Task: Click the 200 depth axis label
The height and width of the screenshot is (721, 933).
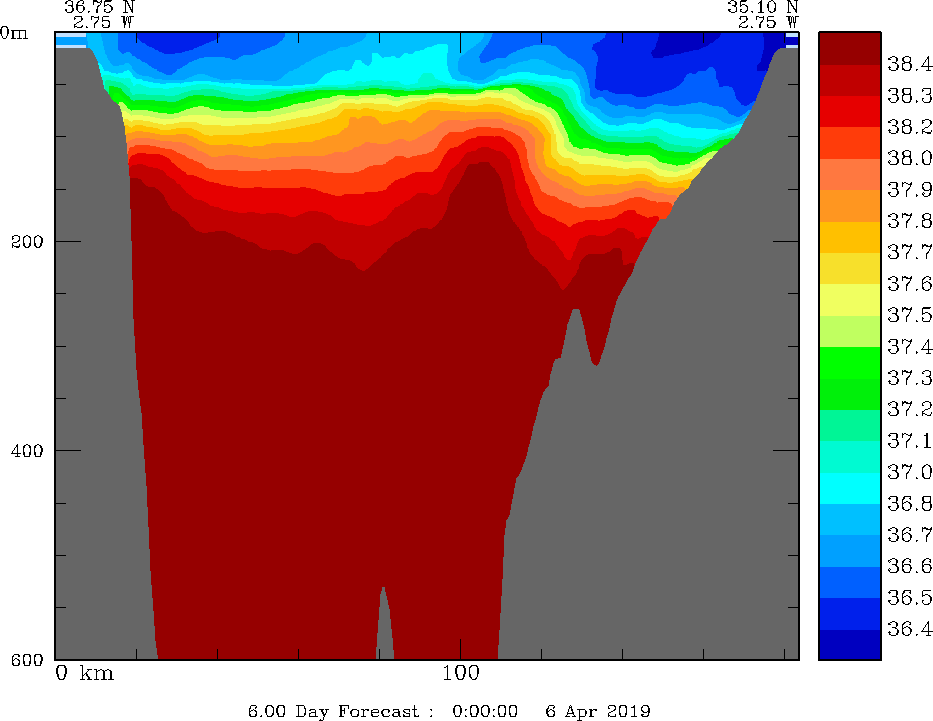Action: [25, 241]
